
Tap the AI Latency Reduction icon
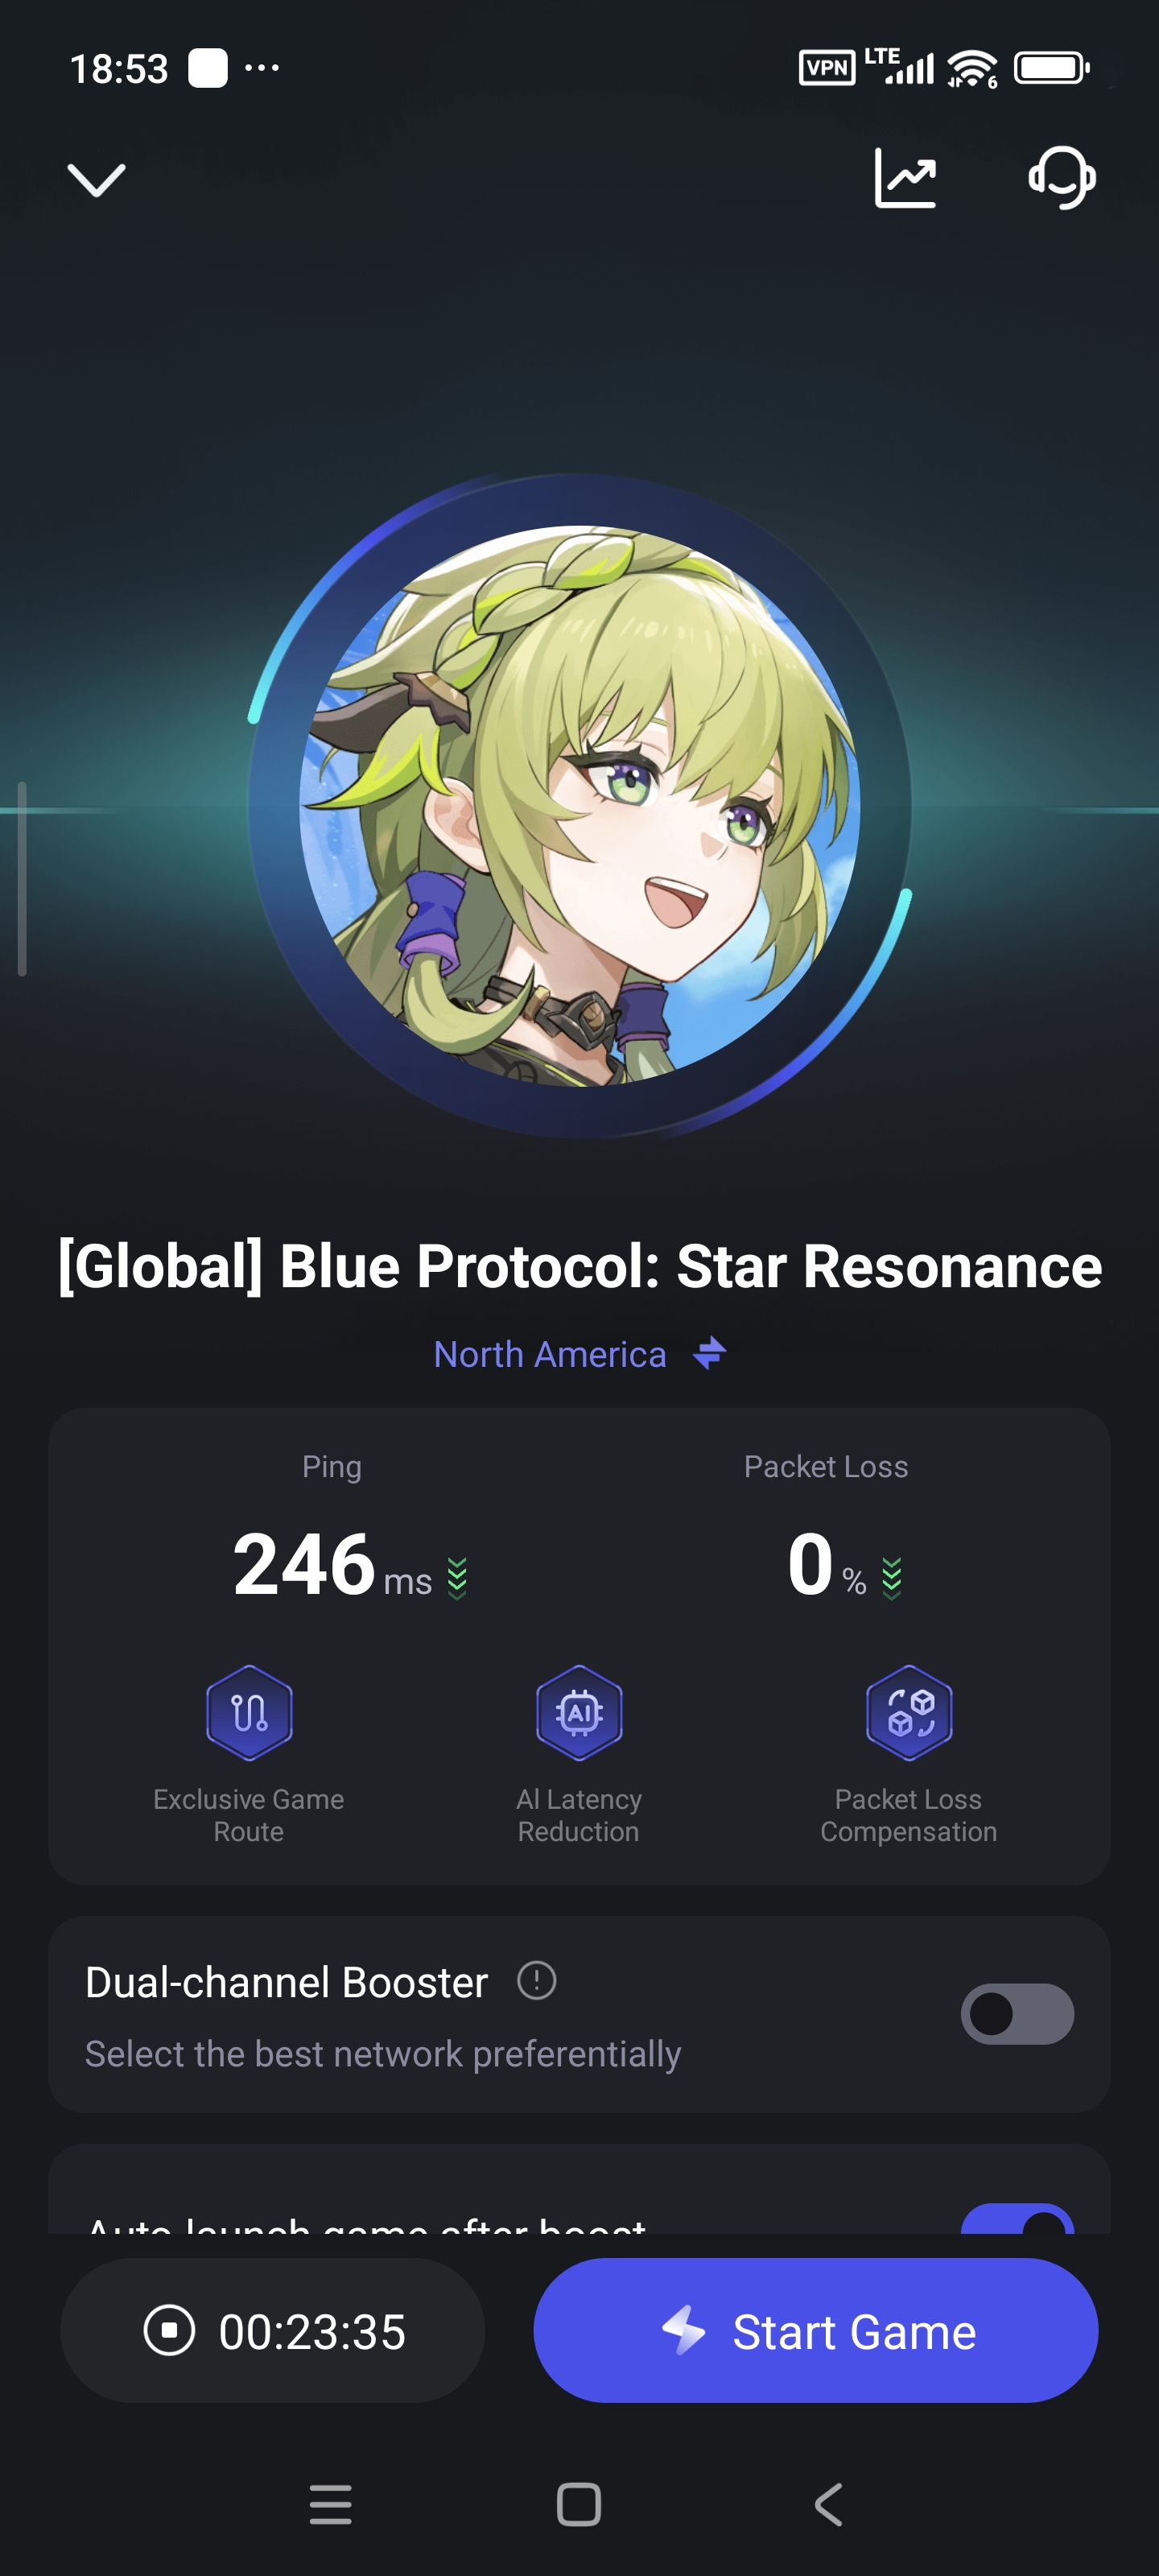(x=579, y=1712)
